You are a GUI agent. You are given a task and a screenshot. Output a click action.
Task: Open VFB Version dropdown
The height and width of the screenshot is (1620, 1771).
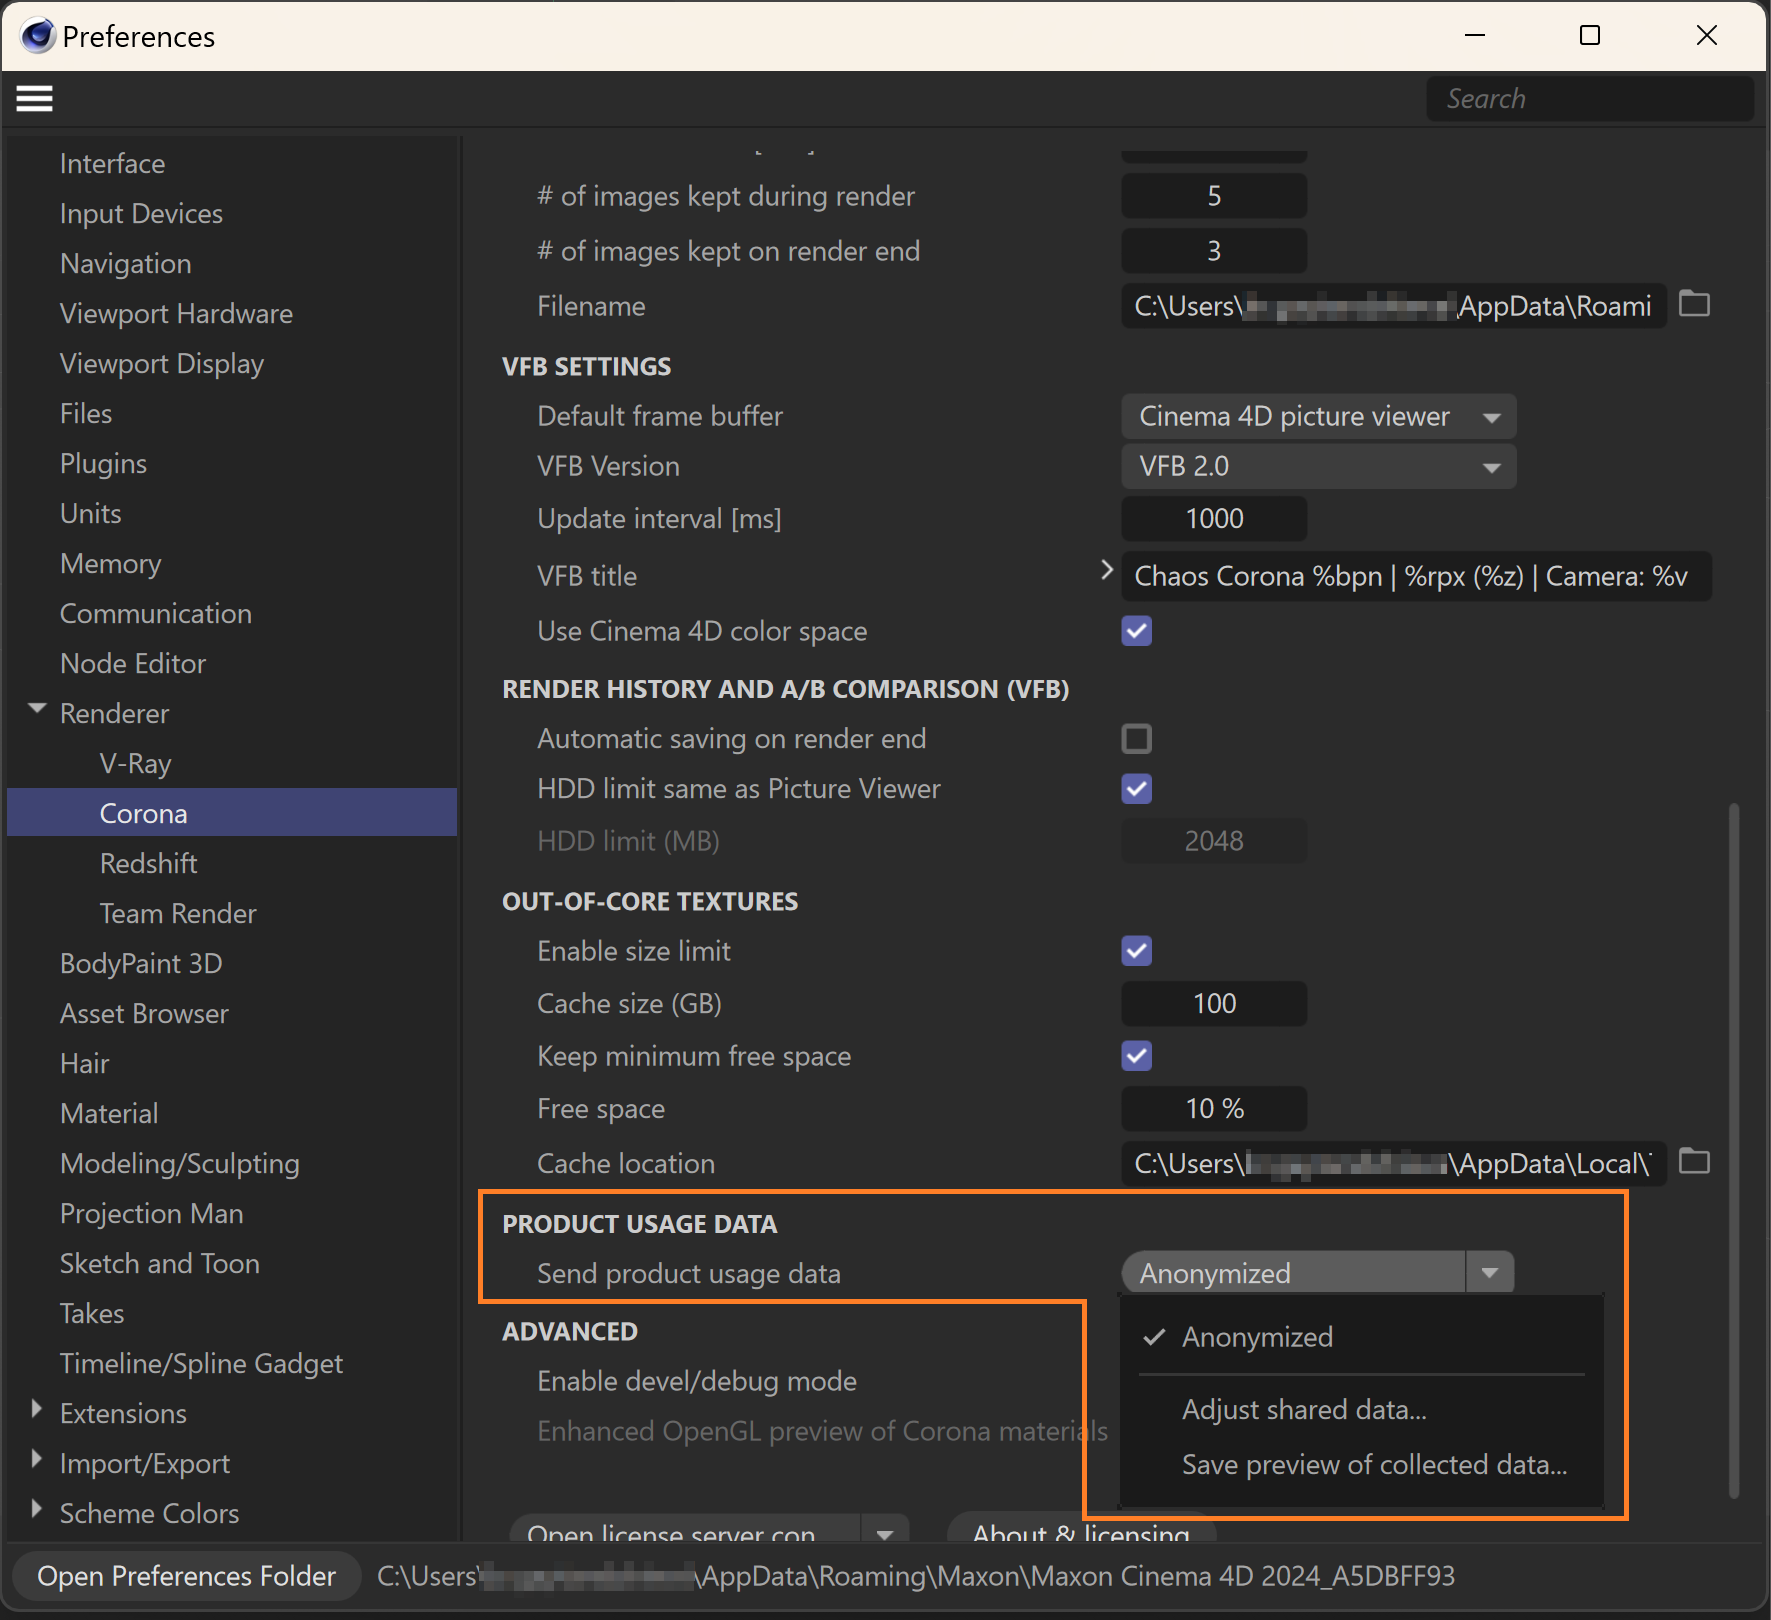(1318, 466)
